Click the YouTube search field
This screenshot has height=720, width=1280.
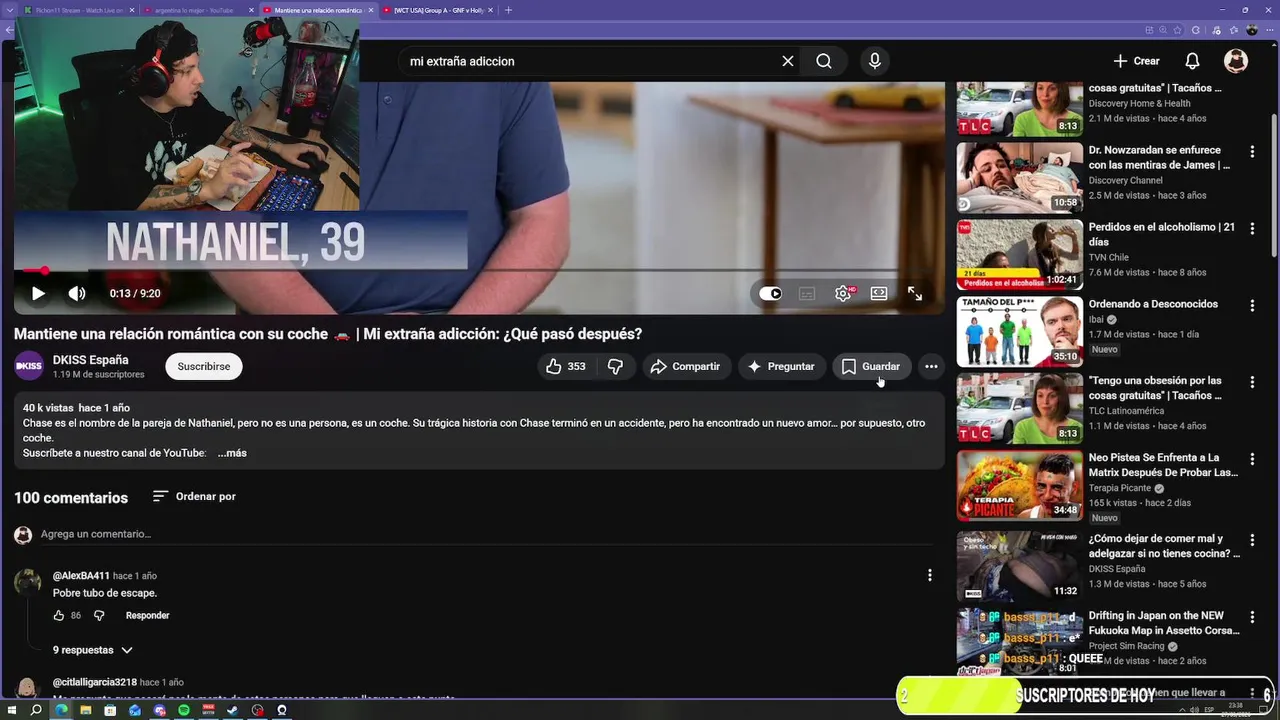(590, 61)
